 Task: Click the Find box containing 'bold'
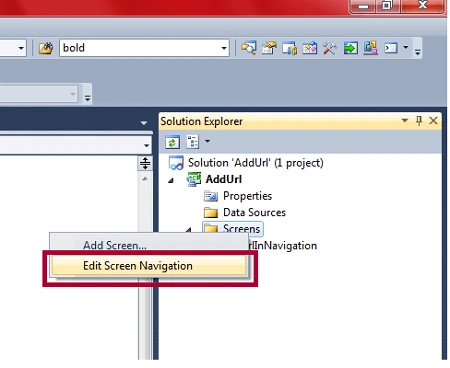coord(144,48)
